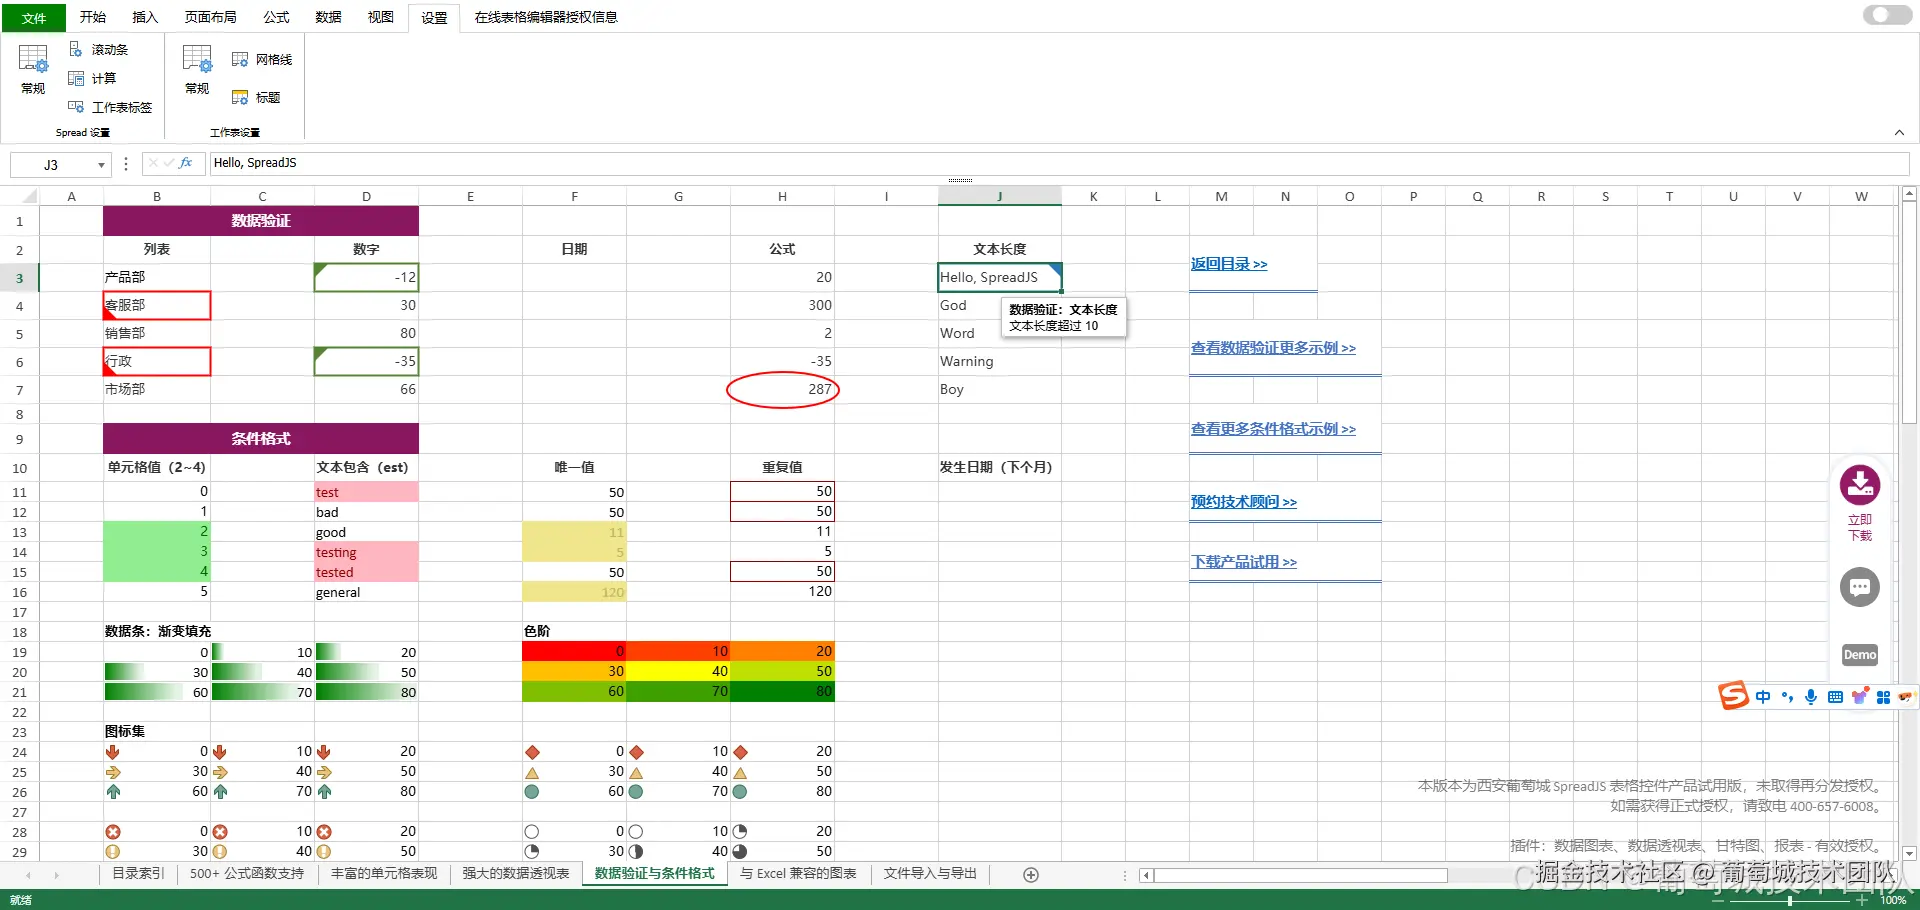Click the Demo badge icon
This screenshot has height=910, width=1920.
1860,655
